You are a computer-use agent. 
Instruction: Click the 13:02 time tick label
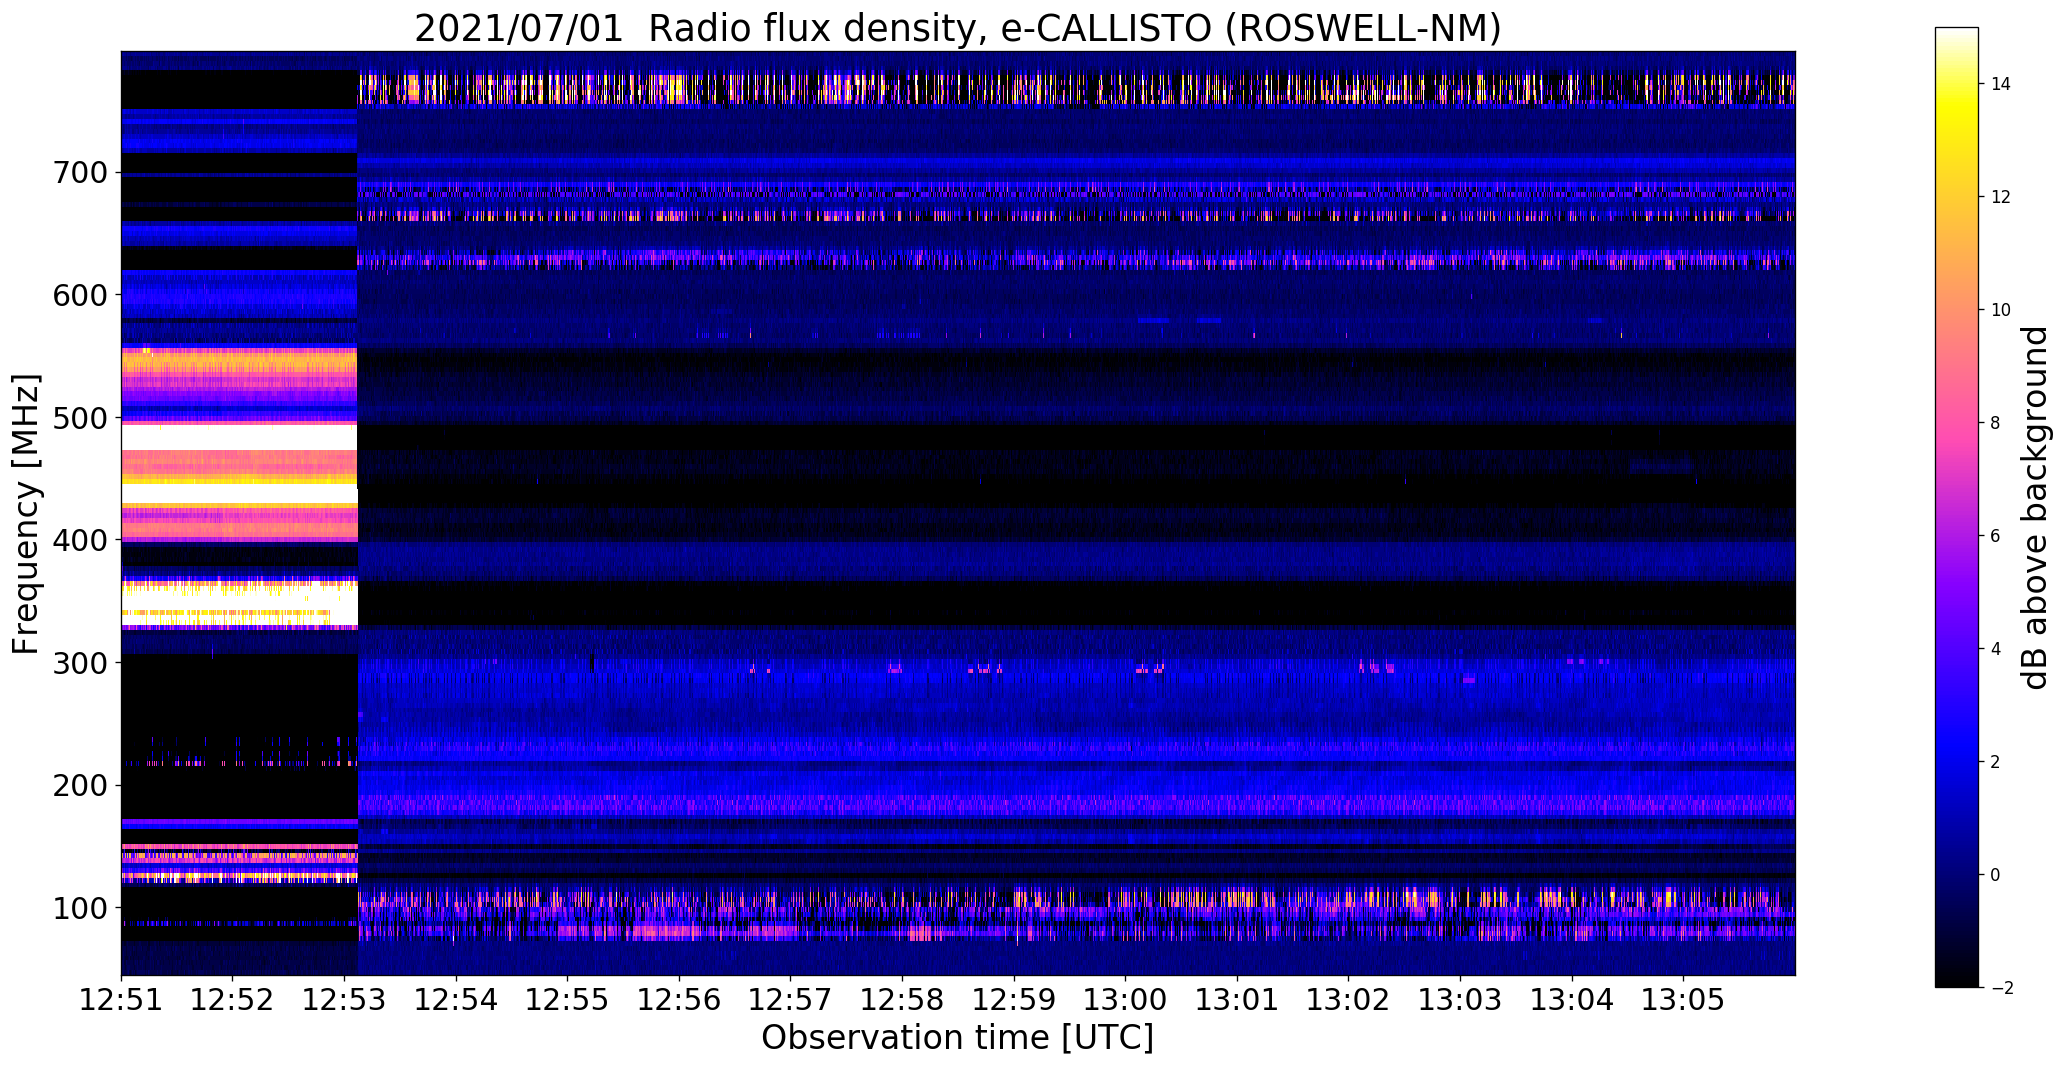(1349, 1001)
